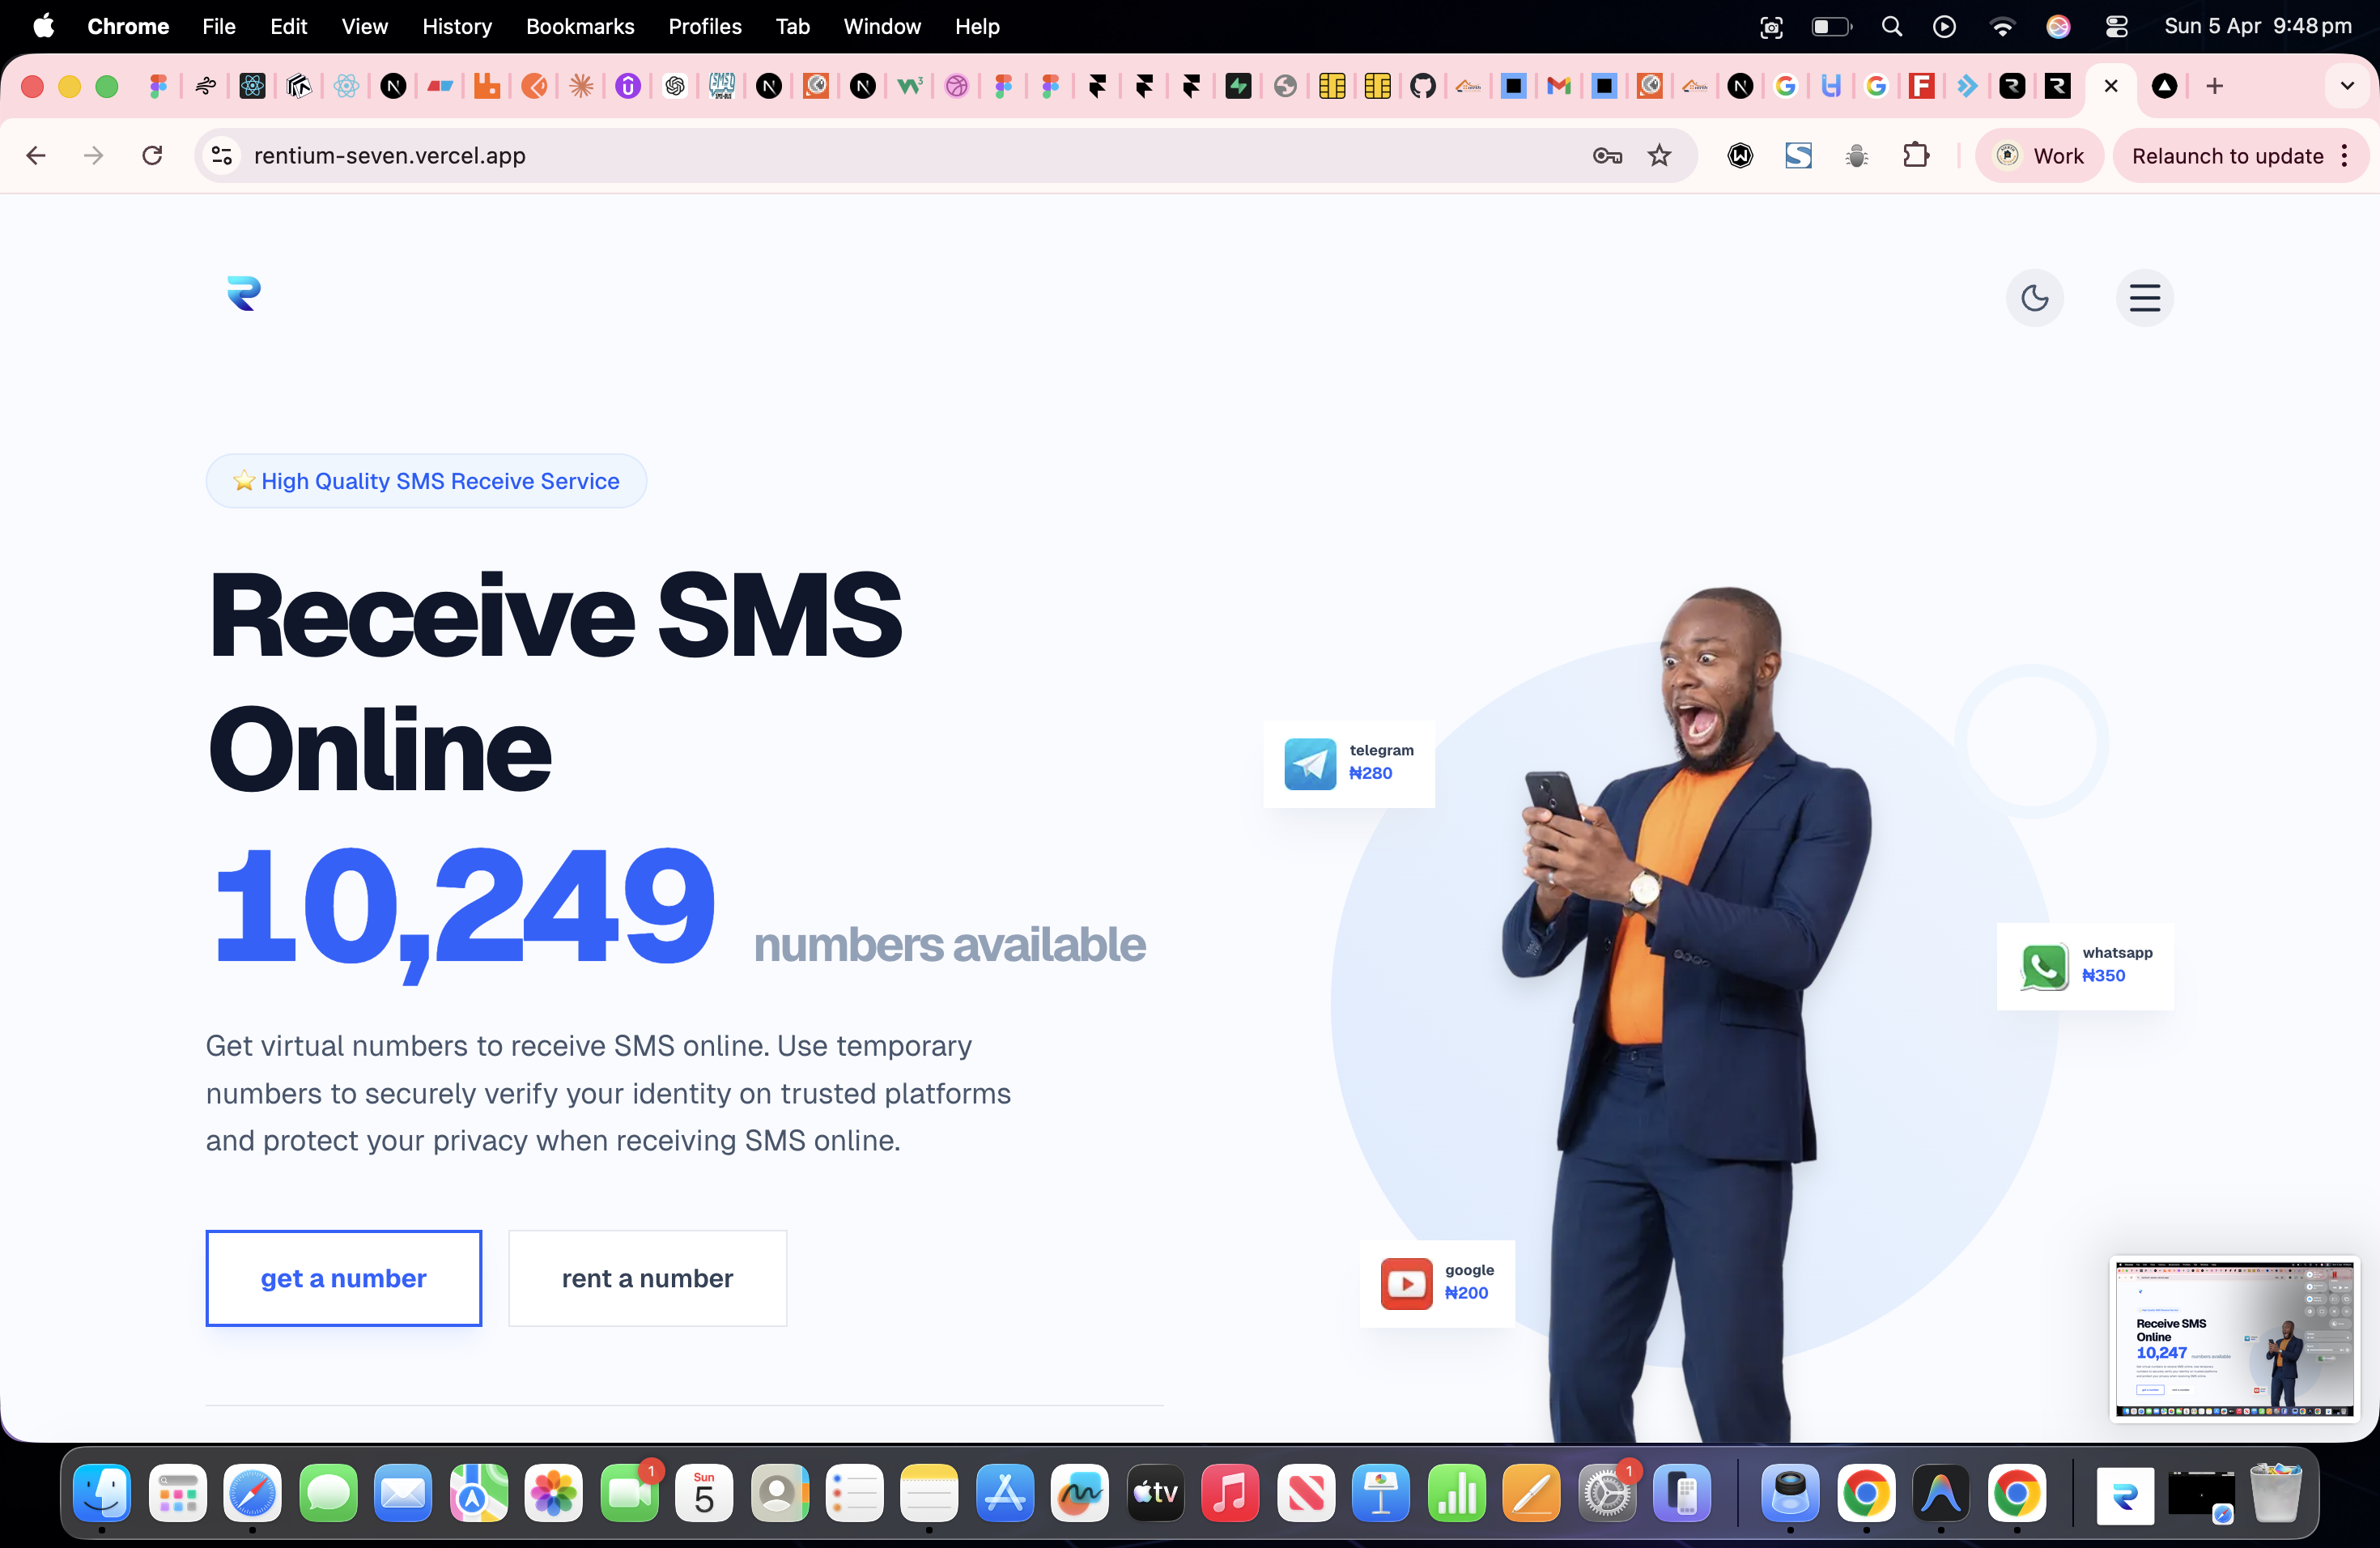
Task: Open the hamburger navigation menu
Action: click(x=2144, y=297)
